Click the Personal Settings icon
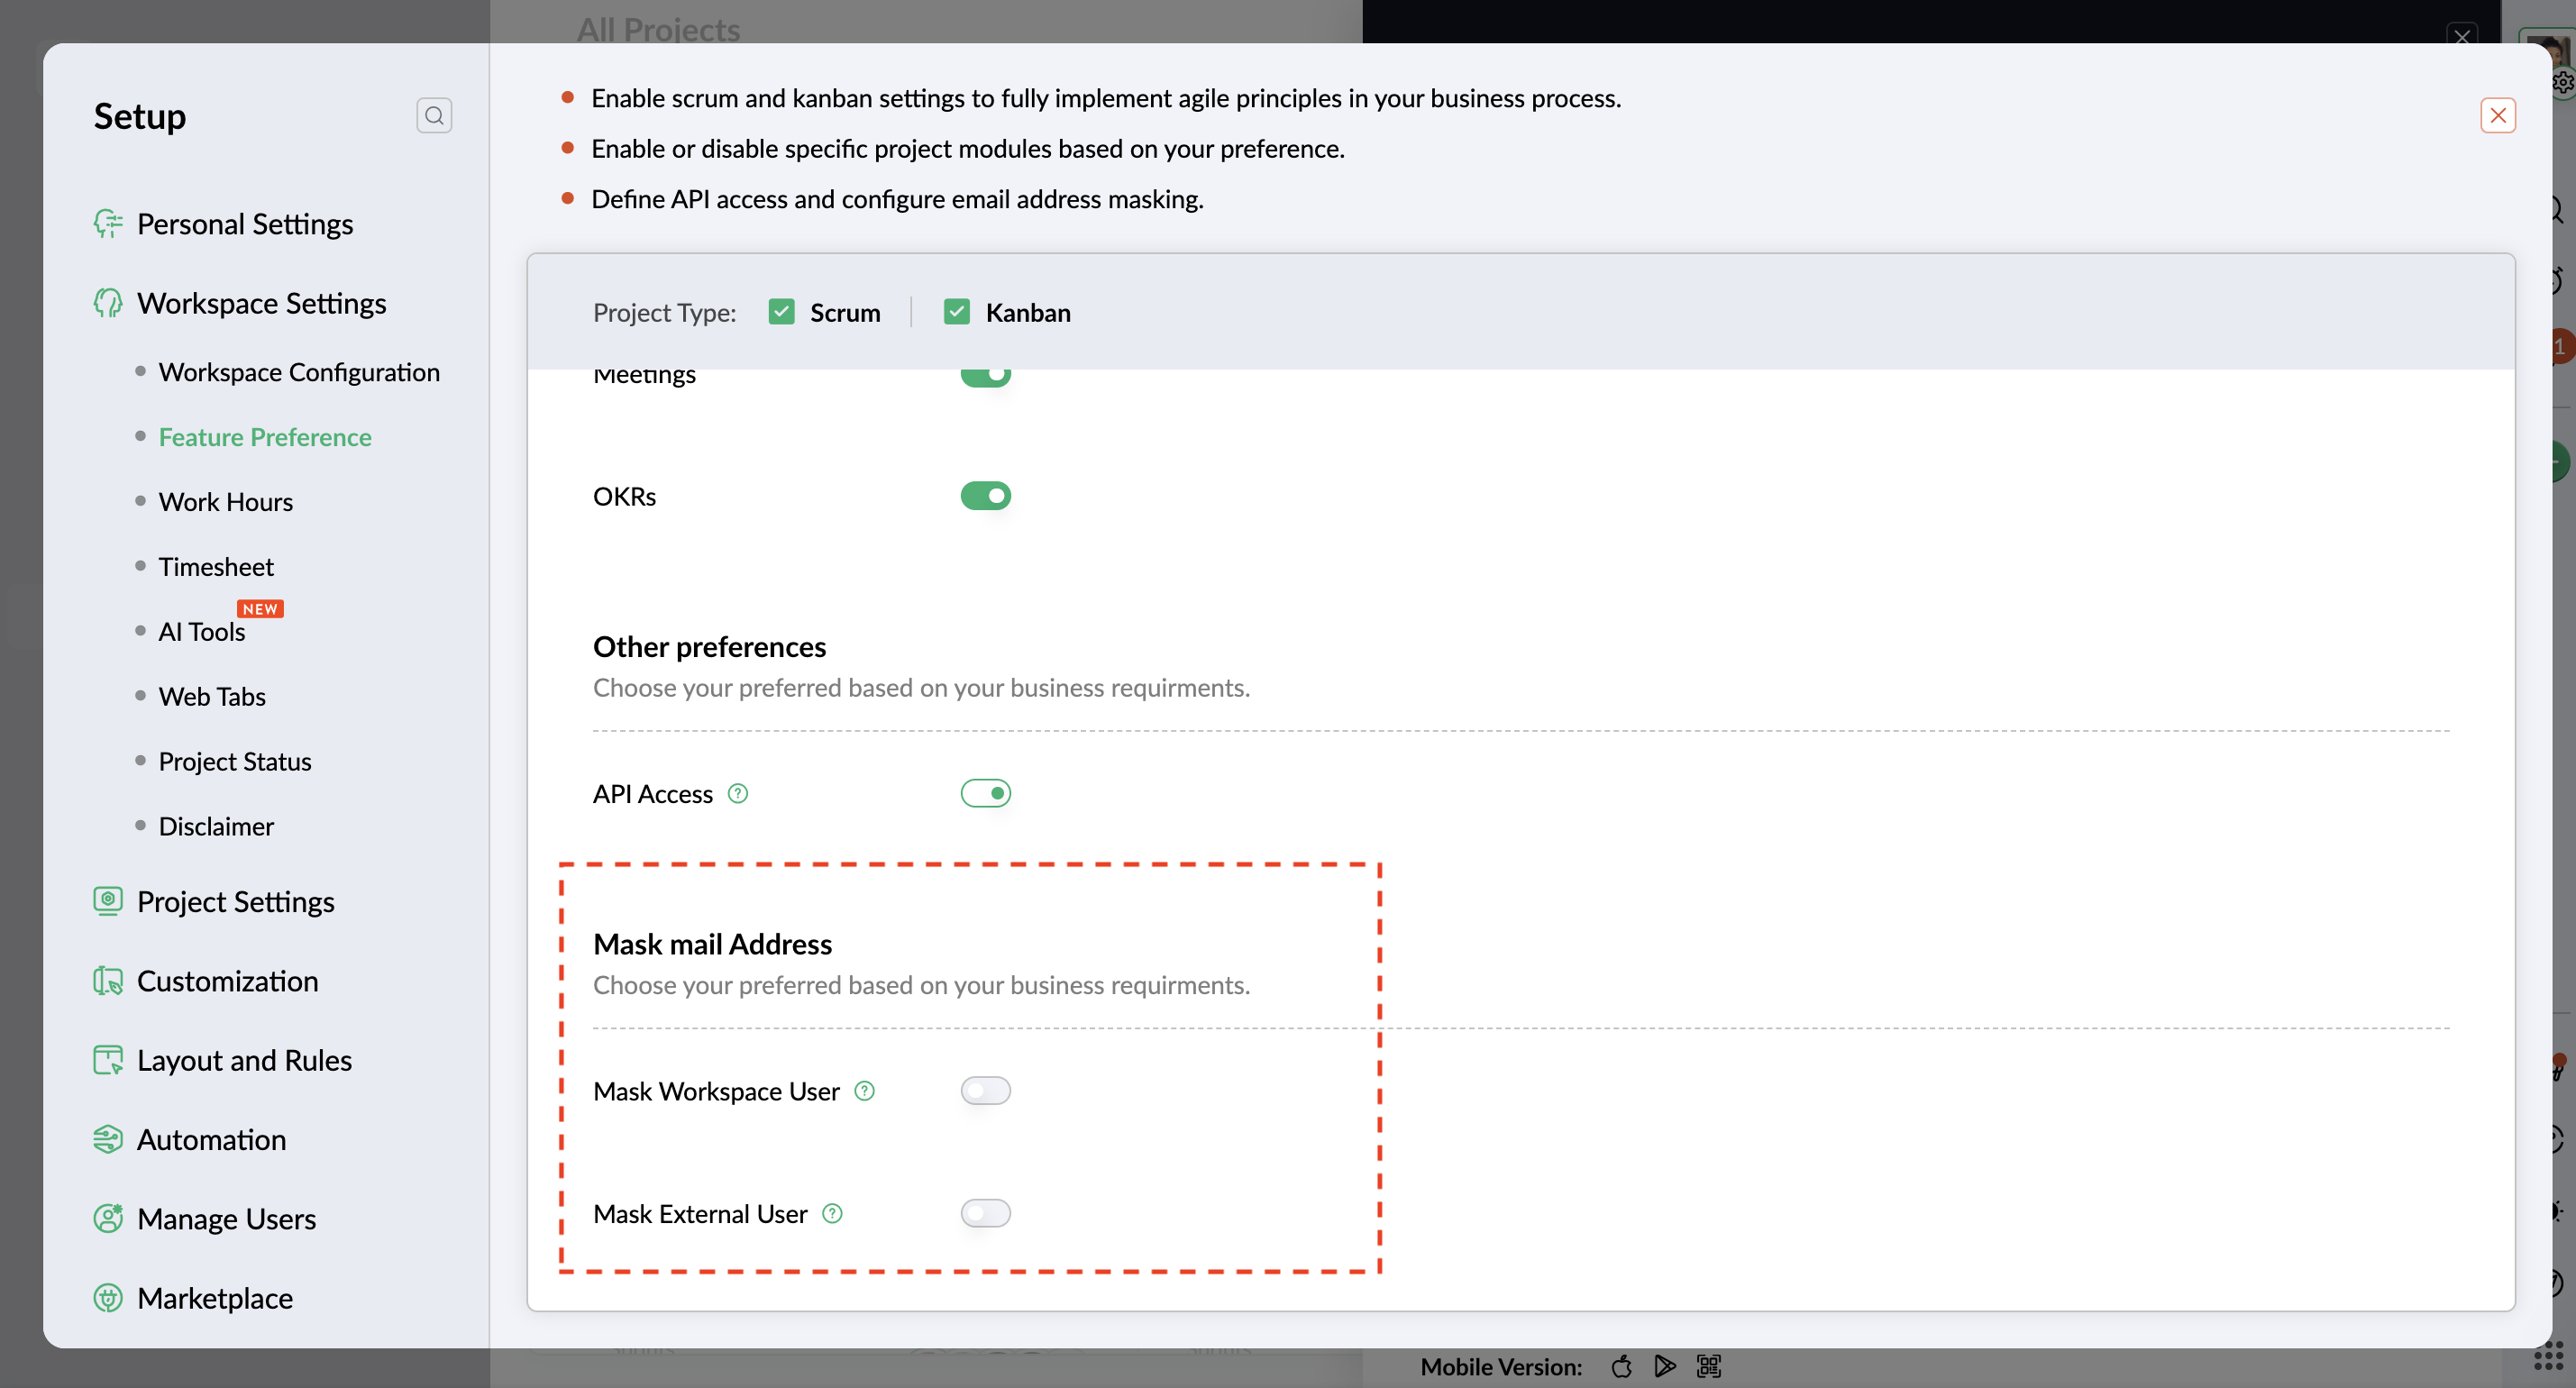Screen dimensions: 2576x1388 (108, 223)
